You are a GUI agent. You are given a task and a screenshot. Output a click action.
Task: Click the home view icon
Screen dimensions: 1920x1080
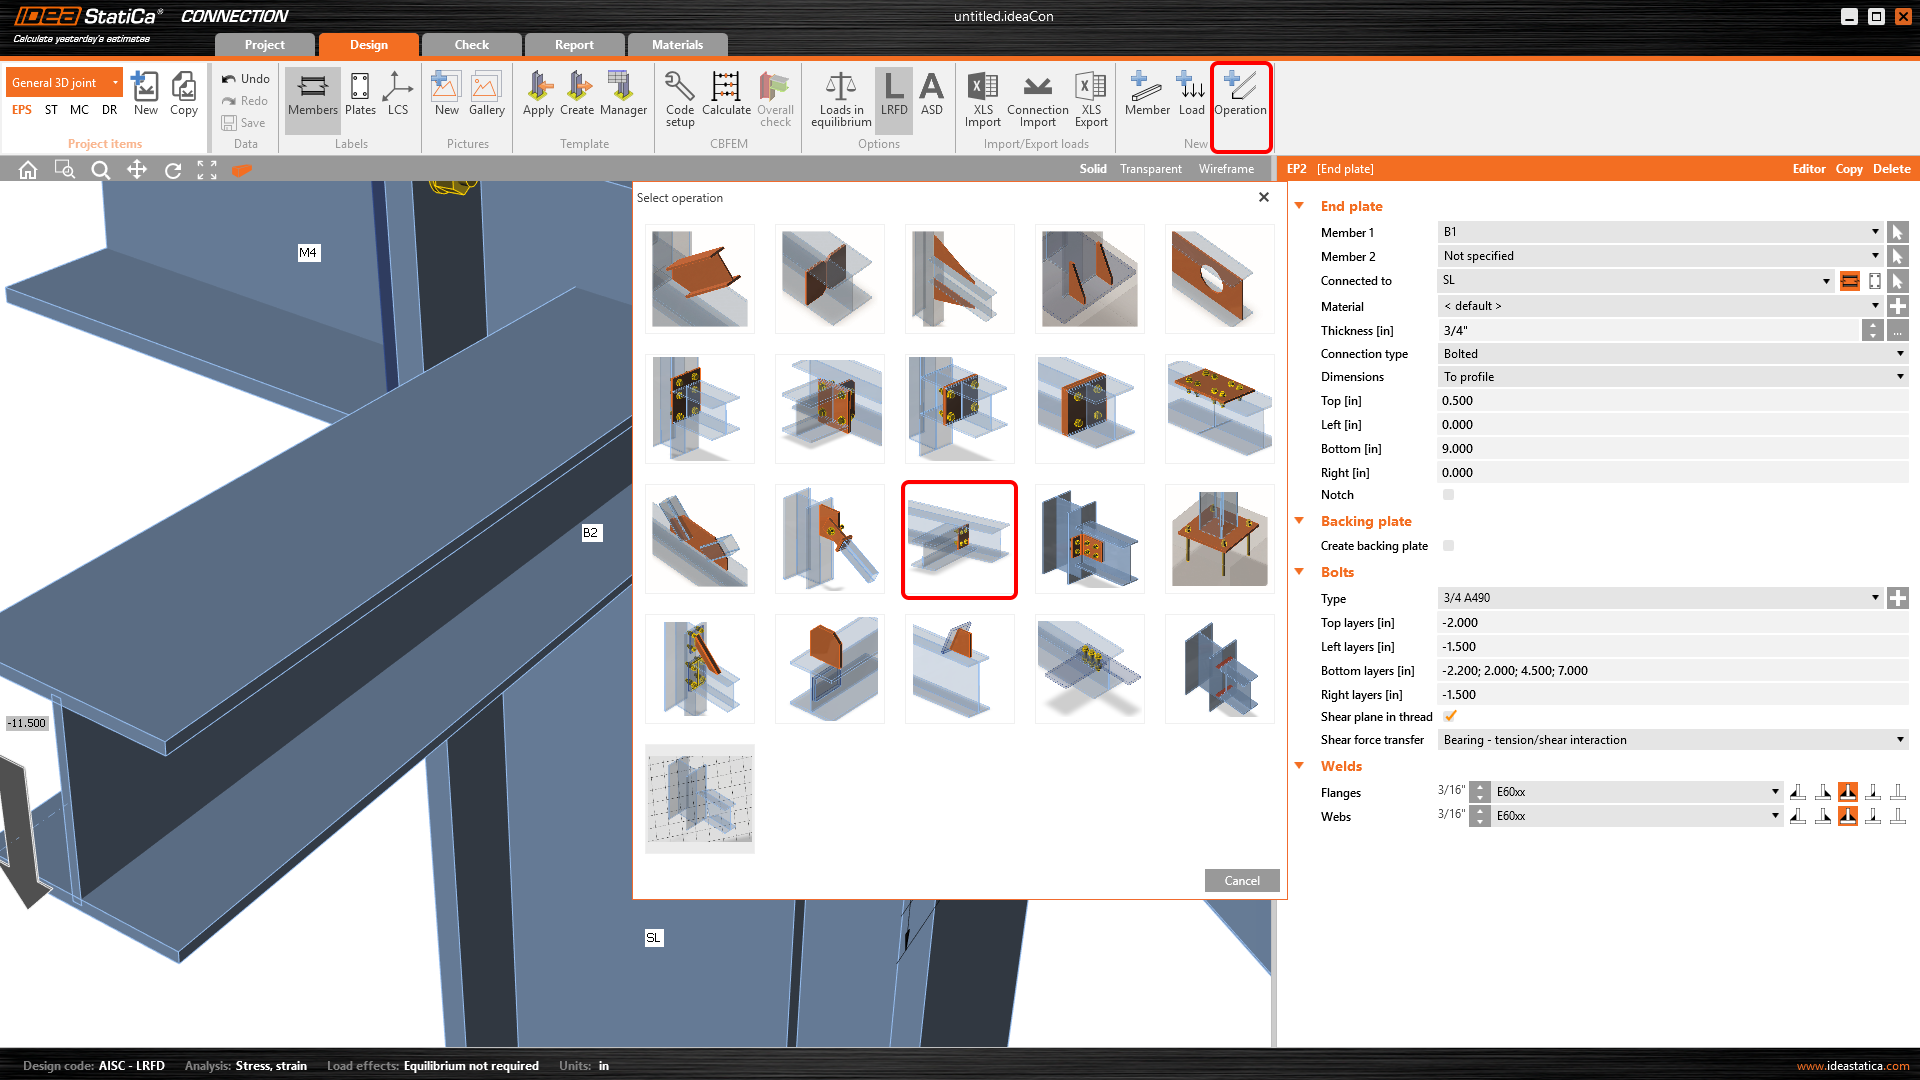(x=28, y=170)
